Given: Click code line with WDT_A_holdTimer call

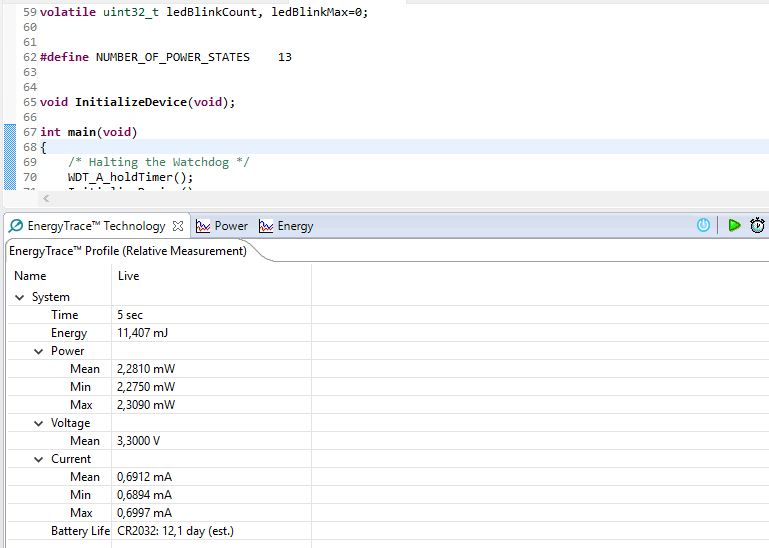Looking at the screenshot, I should click(x=130, y=177).
